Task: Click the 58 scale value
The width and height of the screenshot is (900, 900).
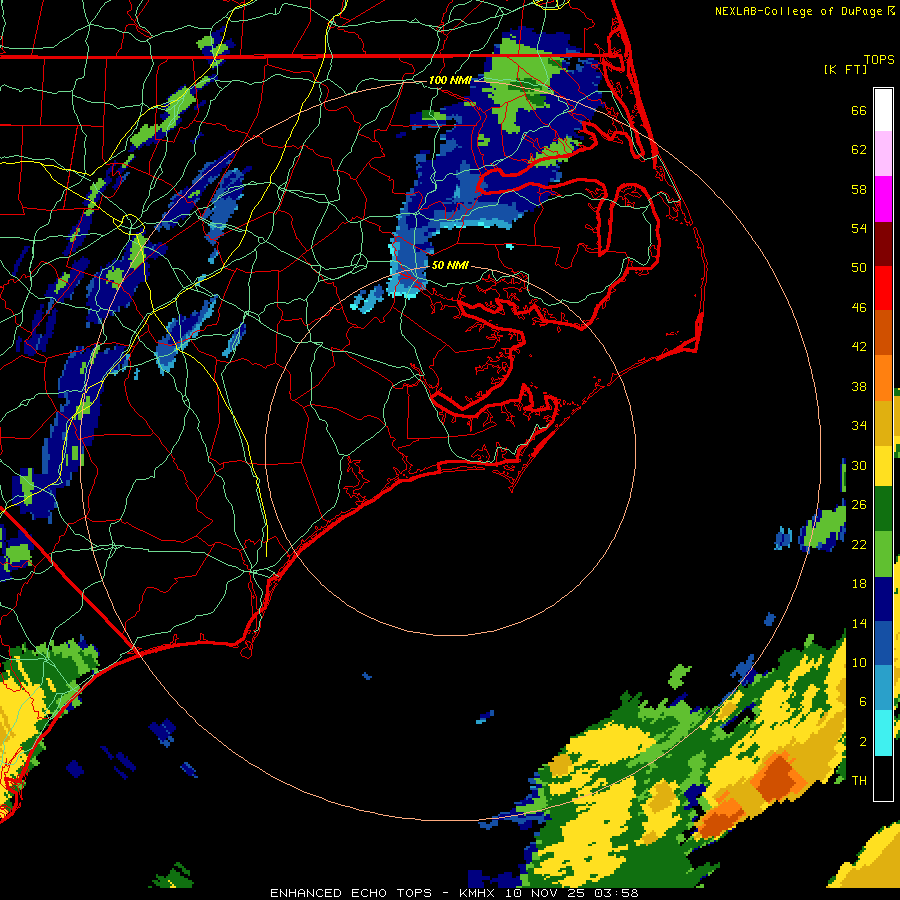Action: (859, 189)
